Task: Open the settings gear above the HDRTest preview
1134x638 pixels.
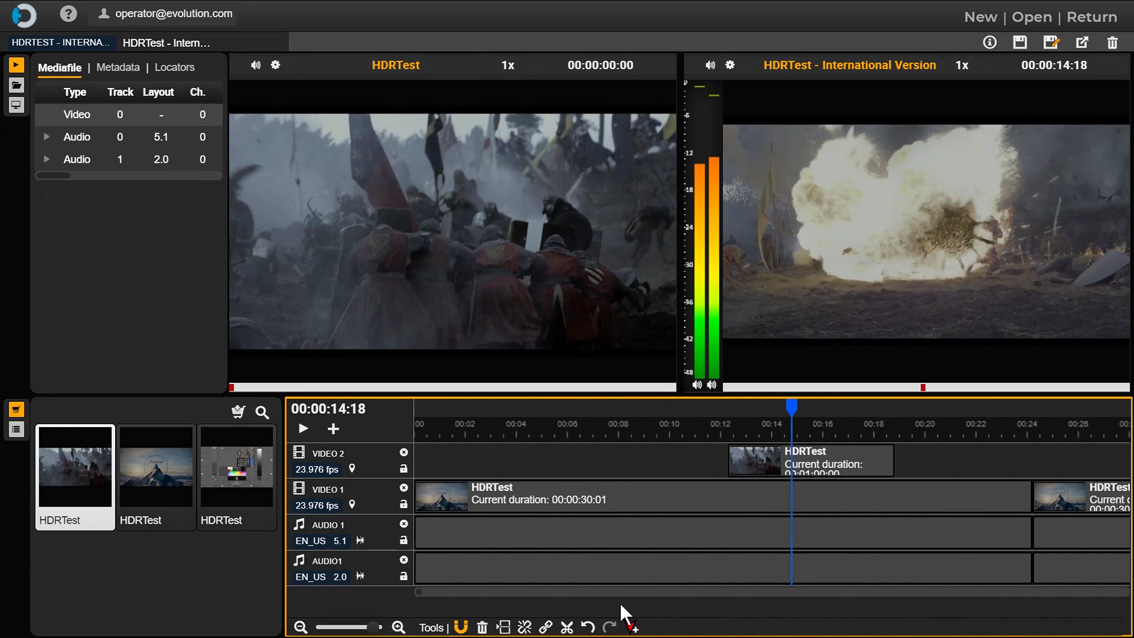Action: (275, 65)
